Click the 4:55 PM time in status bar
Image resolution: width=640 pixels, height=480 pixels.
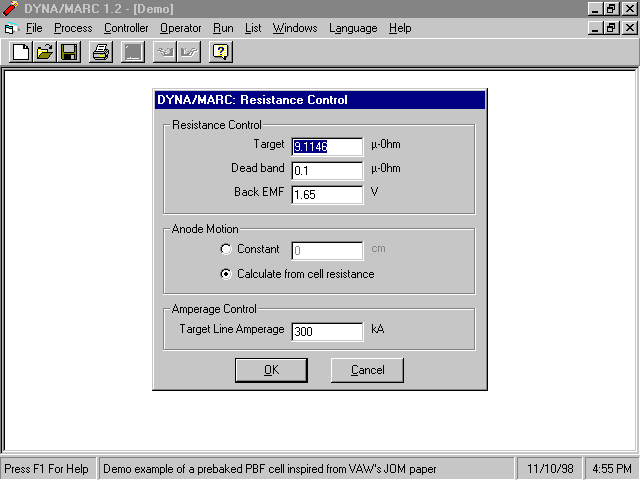click(612, 469)
